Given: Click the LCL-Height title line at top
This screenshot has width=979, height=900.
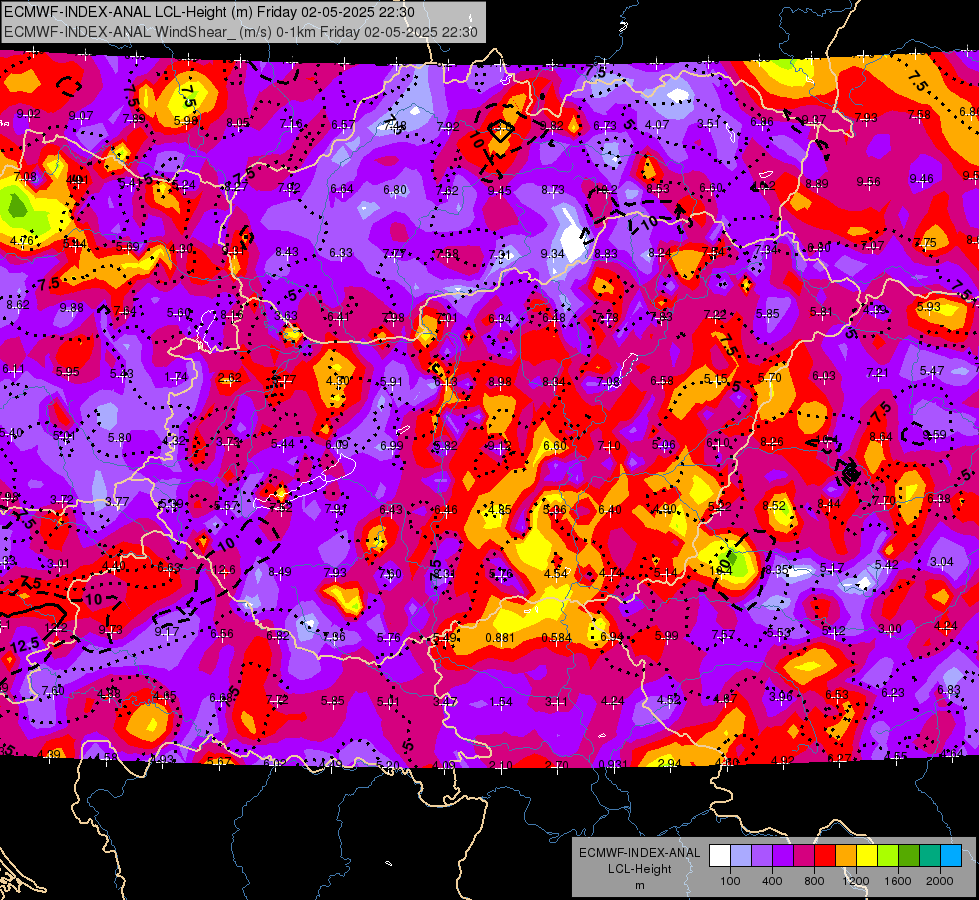Looking at the screenshot, I should point(209,12).
